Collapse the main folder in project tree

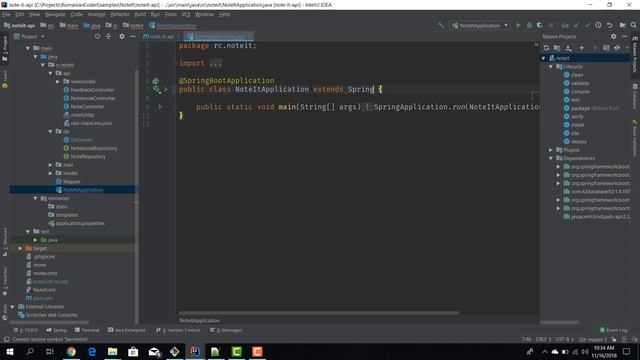(x=28, y=48)
